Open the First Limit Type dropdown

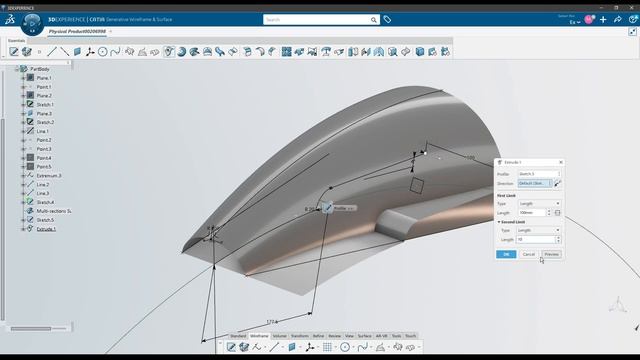540,203
